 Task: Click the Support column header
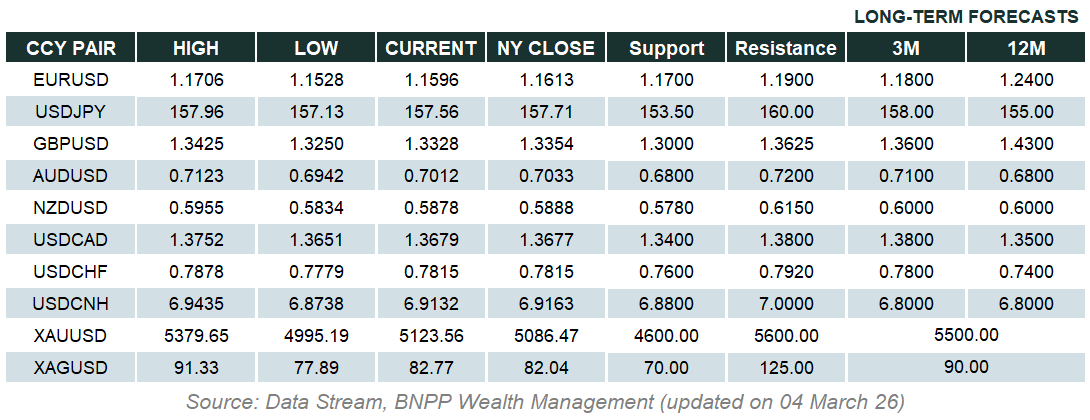click(x=667, y=48)
